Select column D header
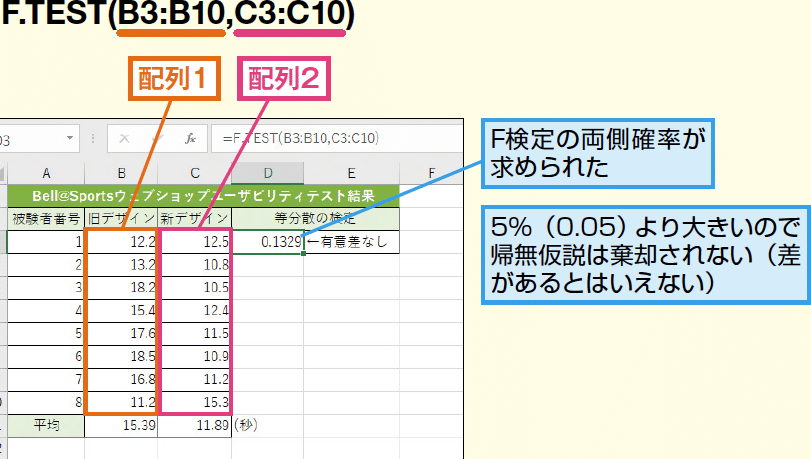The height and width of the screenshot is (459, 811). pyautogui.click(x=268, y=172)
